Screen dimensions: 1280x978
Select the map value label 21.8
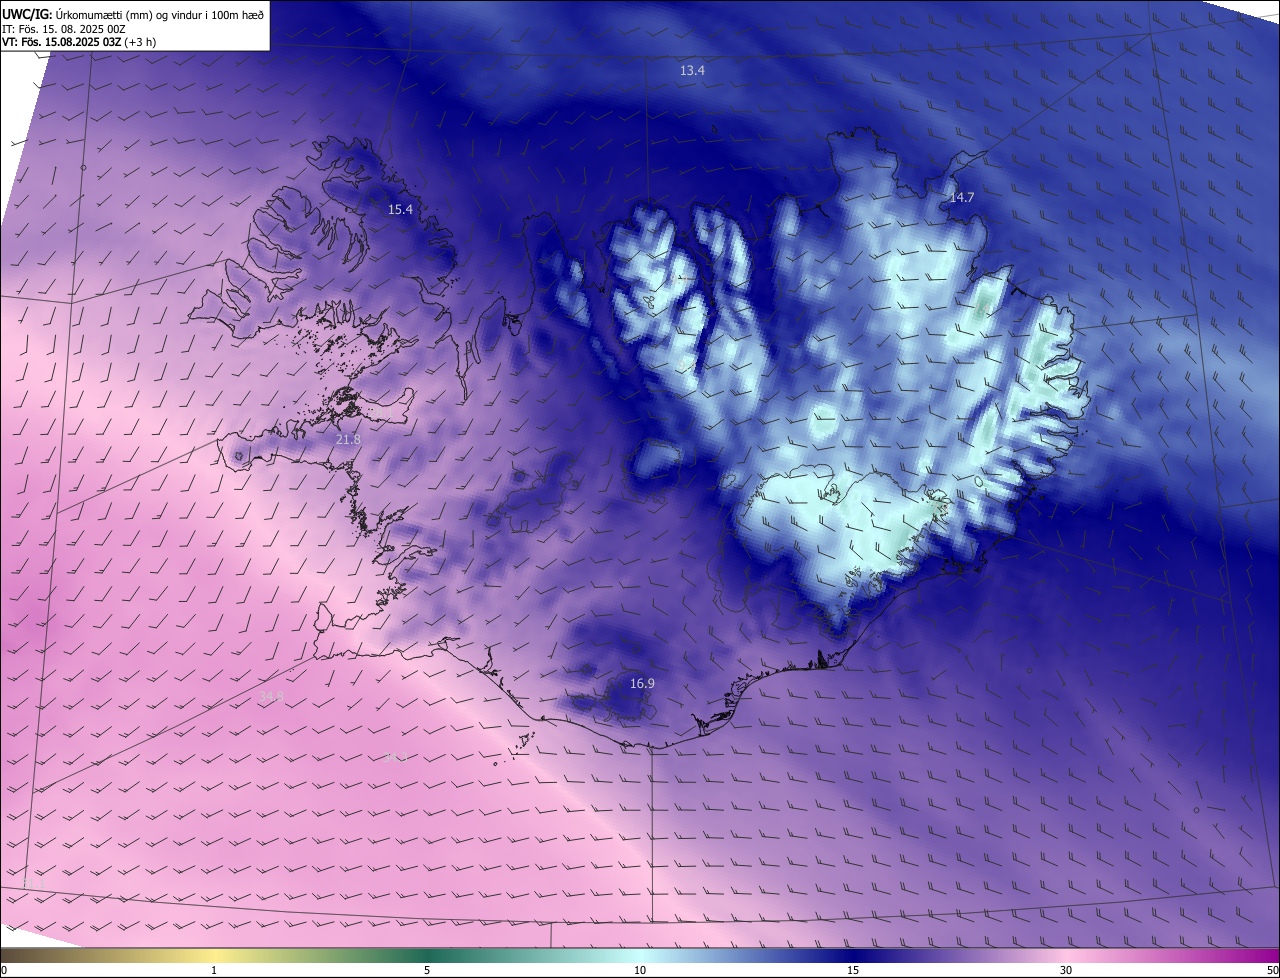pos(348,439)
